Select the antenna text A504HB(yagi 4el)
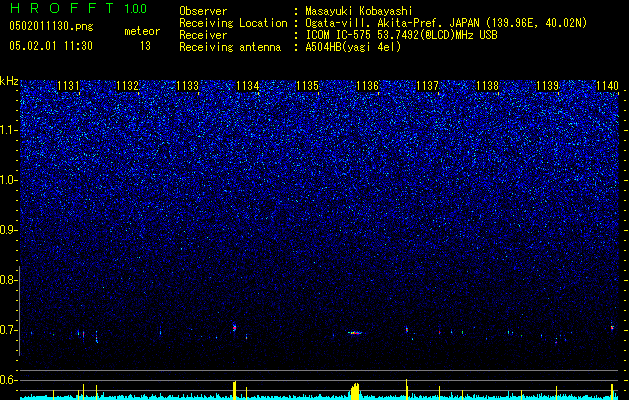 pyautogui.click(x=353, y=47)
